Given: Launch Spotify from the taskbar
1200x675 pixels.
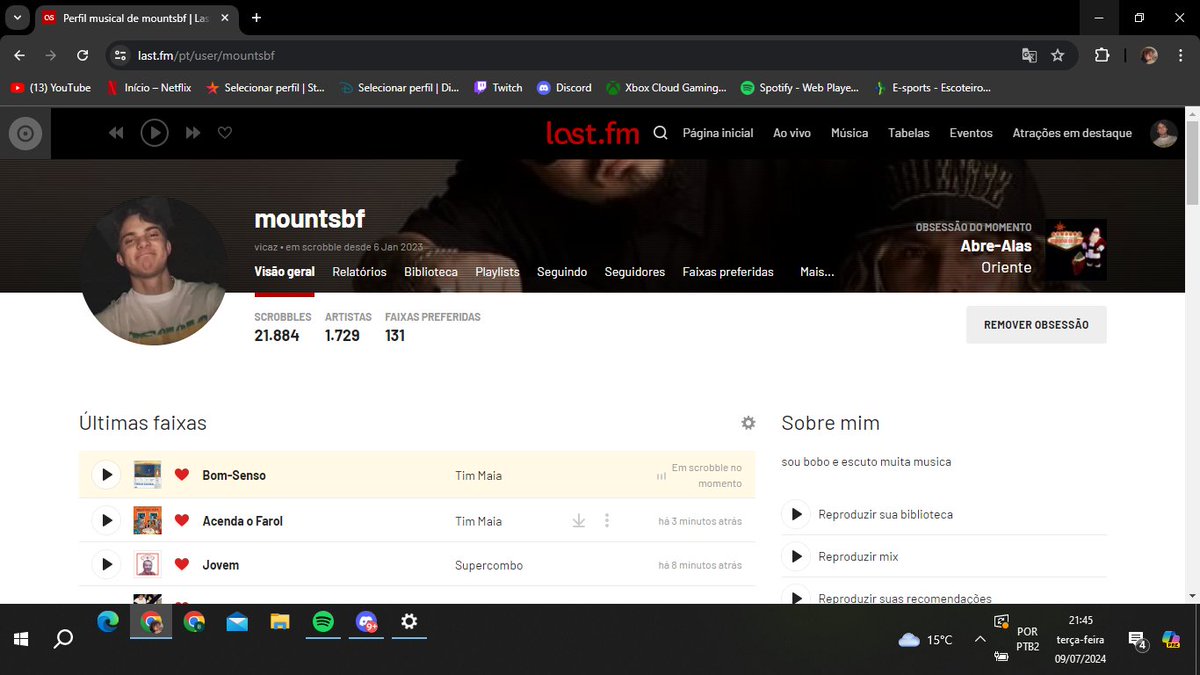Looking at the screenshot, I should pos(323,622).
